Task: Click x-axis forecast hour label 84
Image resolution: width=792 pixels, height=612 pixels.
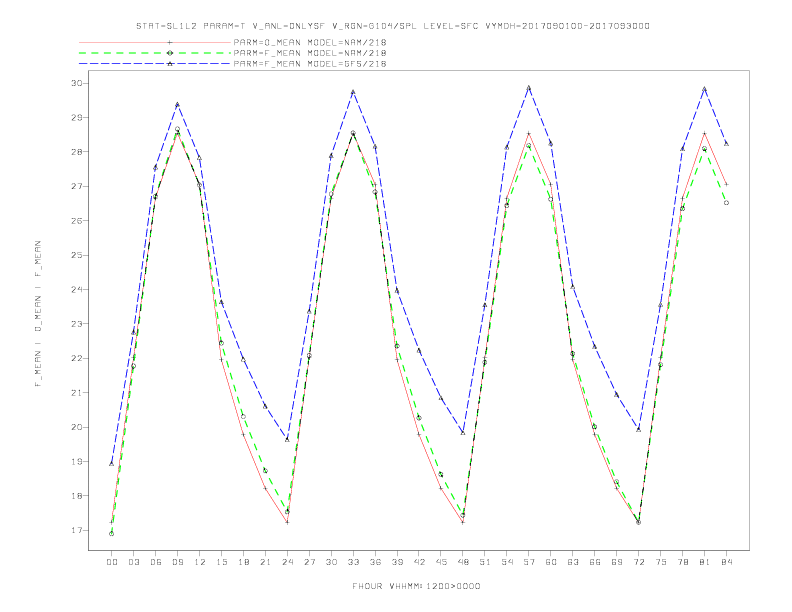Action: (727, 562)
